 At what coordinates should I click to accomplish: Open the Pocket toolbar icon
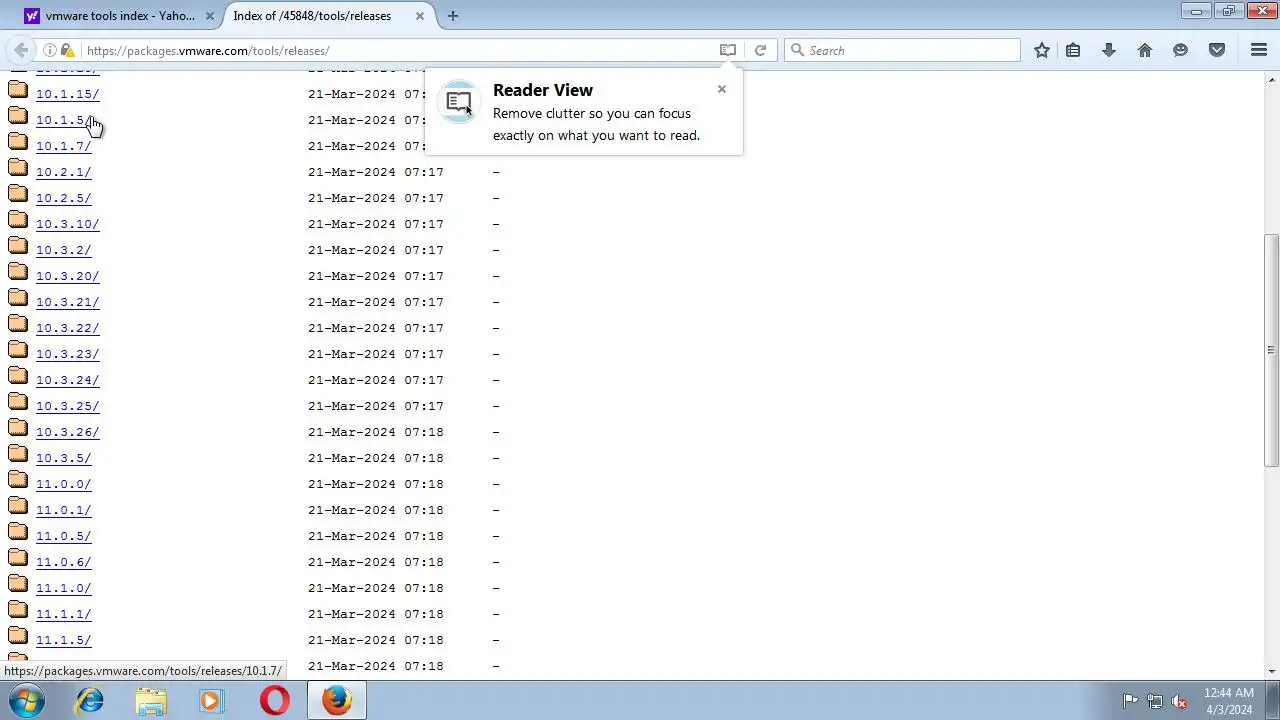pyautogui.click(x=1217, y=50)
